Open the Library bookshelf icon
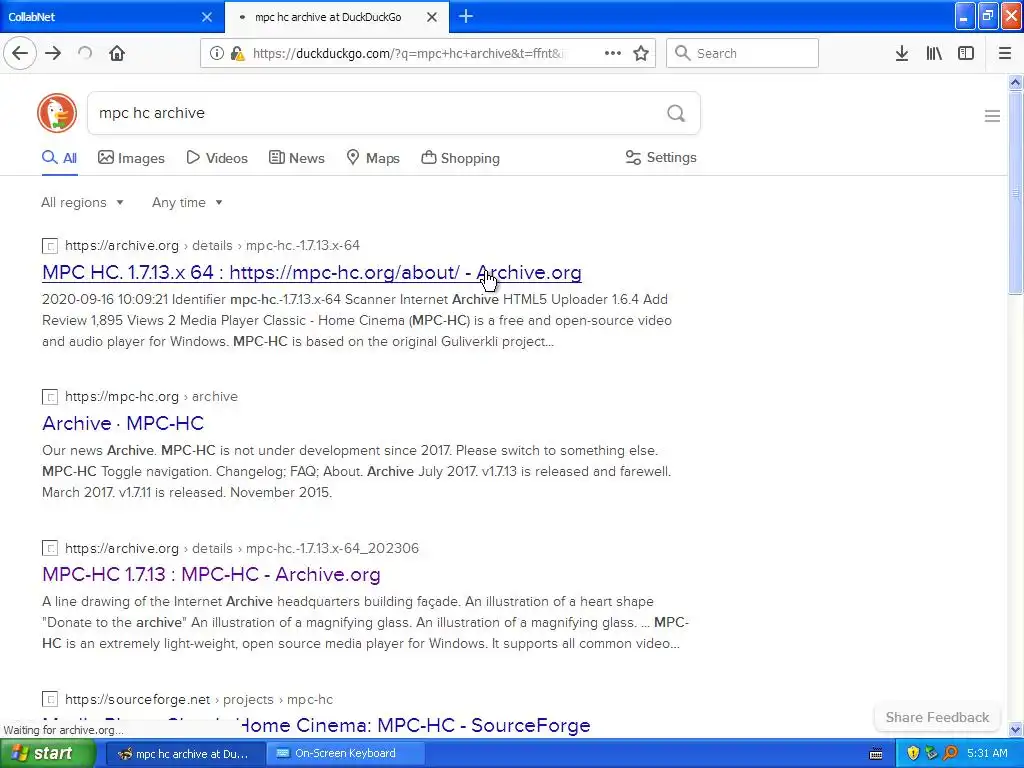Image resolution: width=1024 pixels, height=768 pixels. coord(934,53)
